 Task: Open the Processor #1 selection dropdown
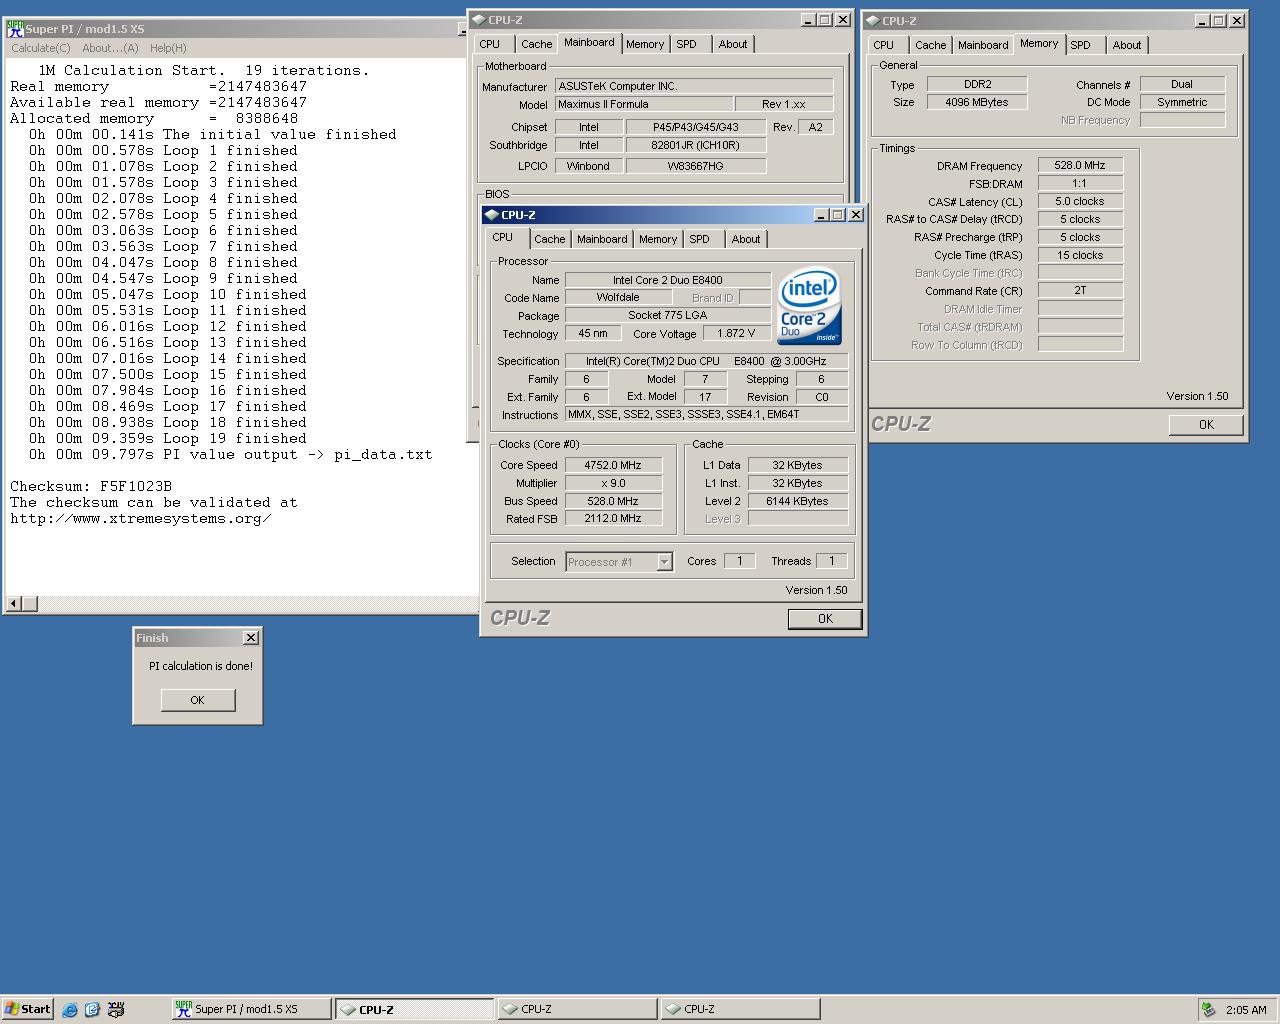(x=664, y=562)
